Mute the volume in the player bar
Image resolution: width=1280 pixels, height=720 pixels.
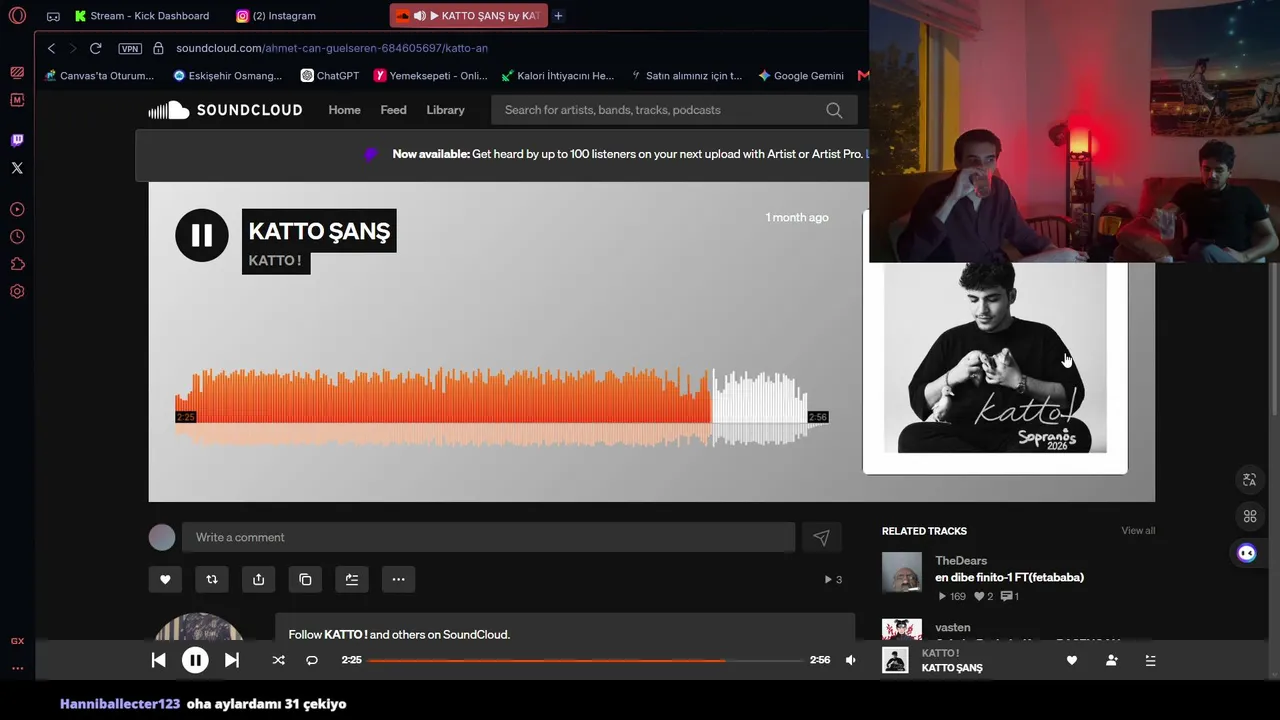tap(851, 660)
